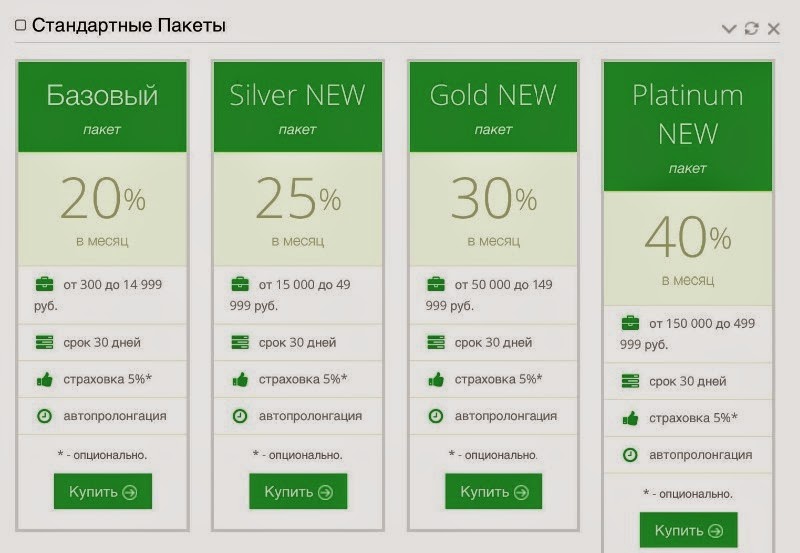Click the term icon in Gold NEW package
Viewport: 800px width, 553px height.
pos(436,343)
